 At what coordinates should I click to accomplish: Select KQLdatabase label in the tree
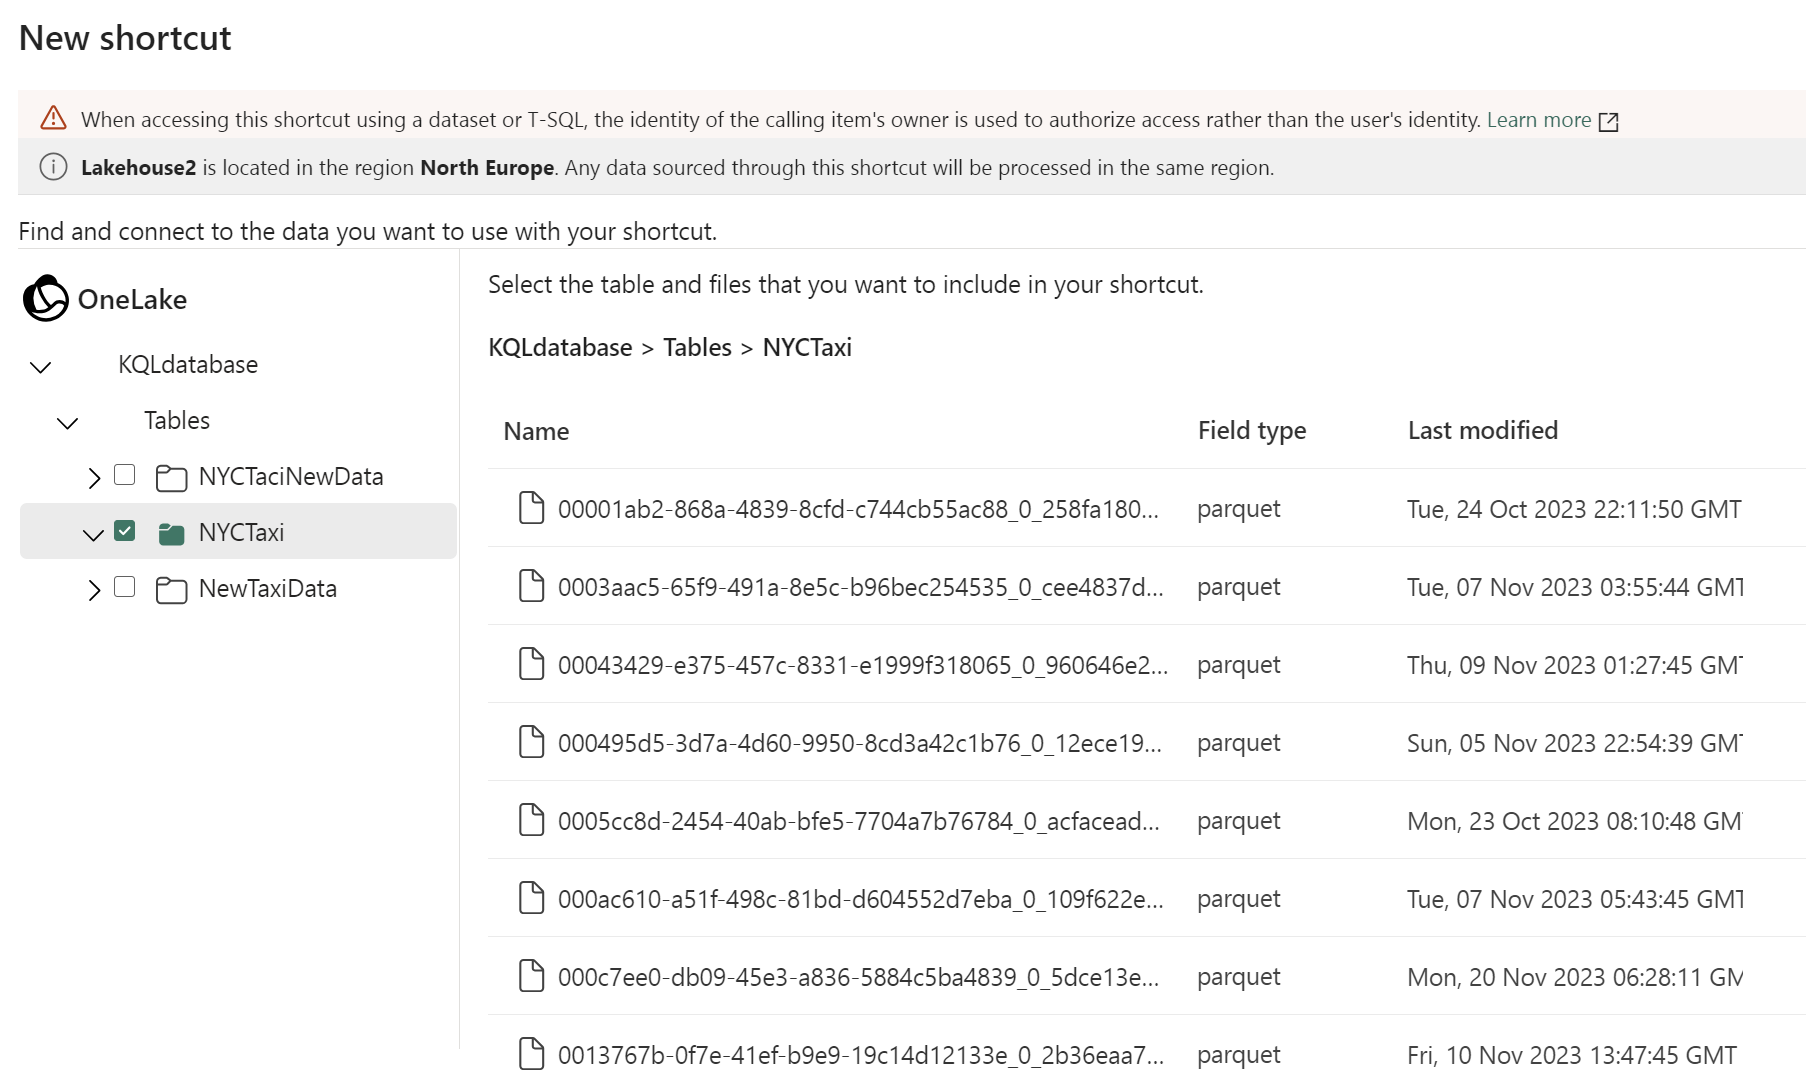188,364
